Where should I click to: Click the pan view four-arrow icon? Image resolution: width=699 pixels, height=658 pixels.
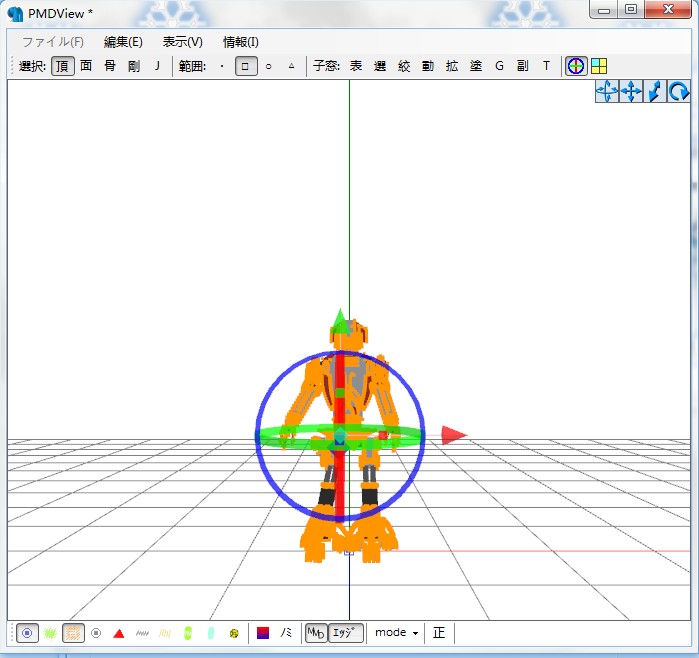tap(631, 92)
